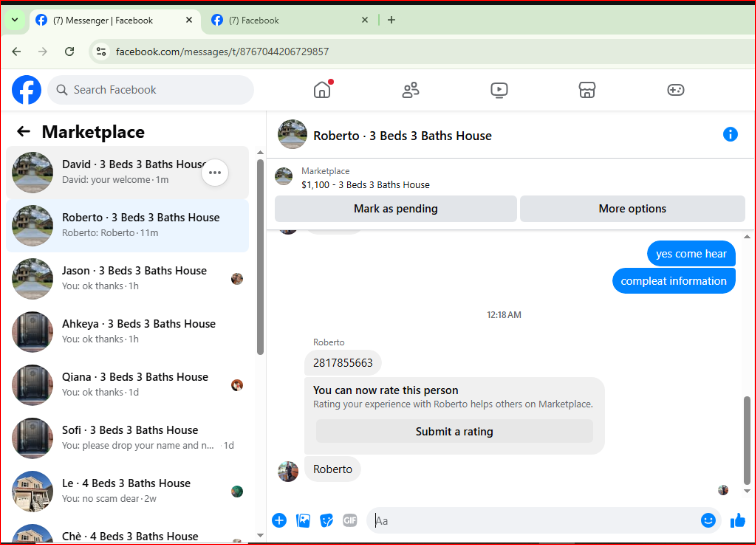Open a new browser tab with plus
Viewport: 756px width, 545px height.
(x=392, y=20)
